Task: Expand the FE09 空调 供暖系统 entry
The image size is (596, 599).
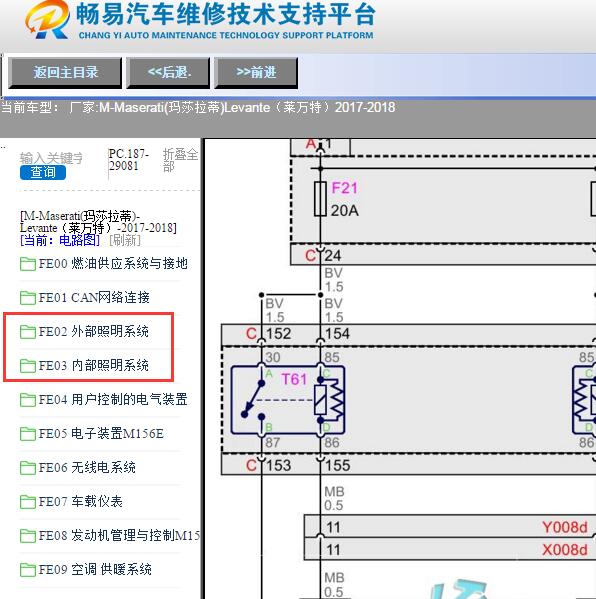Action: pos(95,570)
